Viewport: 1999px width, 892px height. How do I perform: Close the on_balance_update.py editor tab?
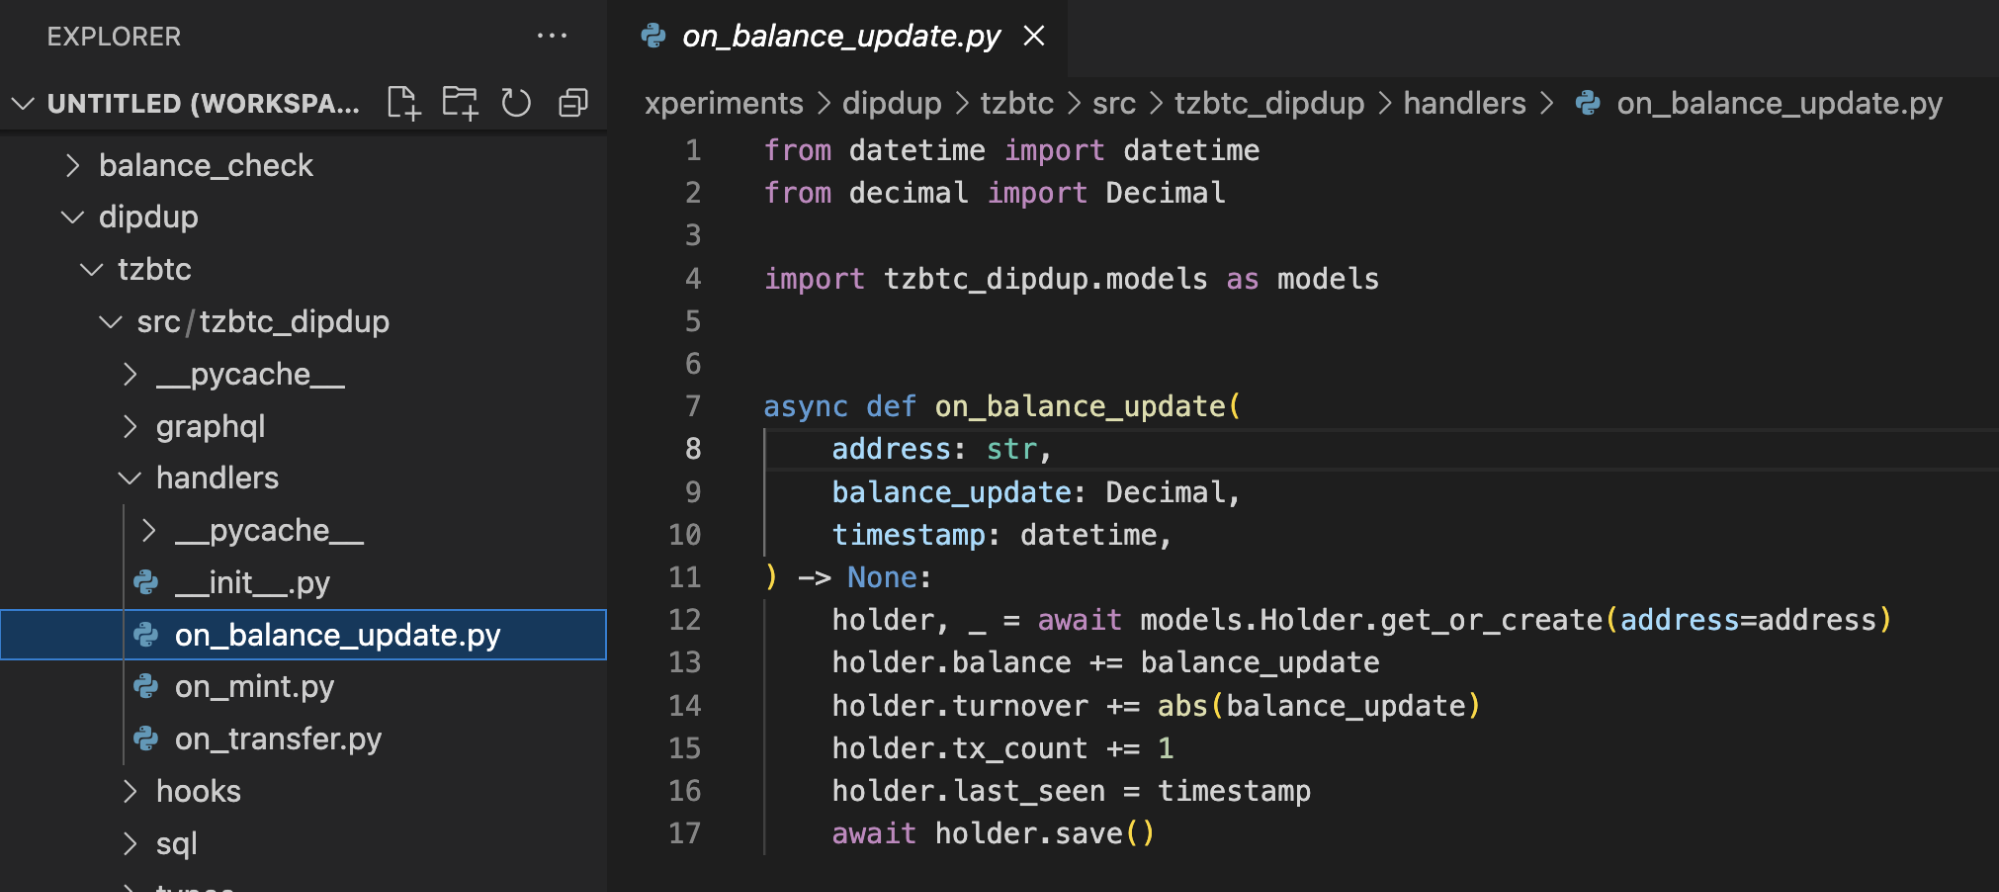pos(1034,36)
